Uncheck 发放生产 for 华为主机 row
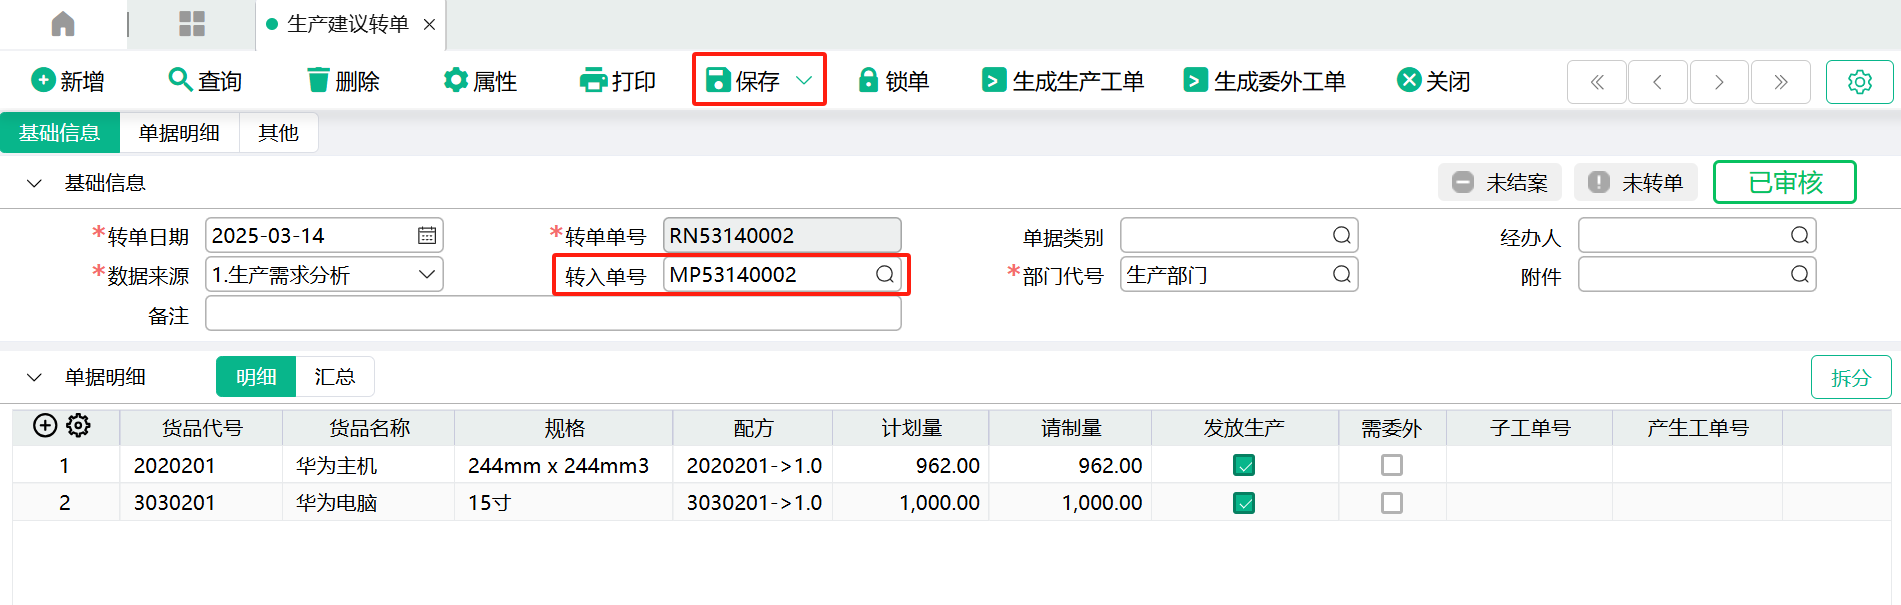Viewport: 1901px width, 605px height. (1244, 466)
